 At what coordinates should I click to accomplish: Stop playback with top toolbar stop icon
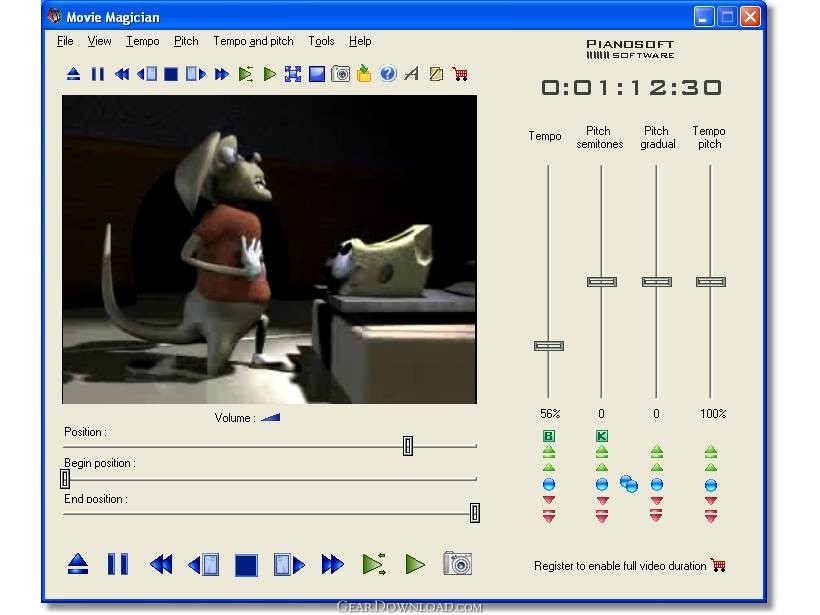click(171, 74)
